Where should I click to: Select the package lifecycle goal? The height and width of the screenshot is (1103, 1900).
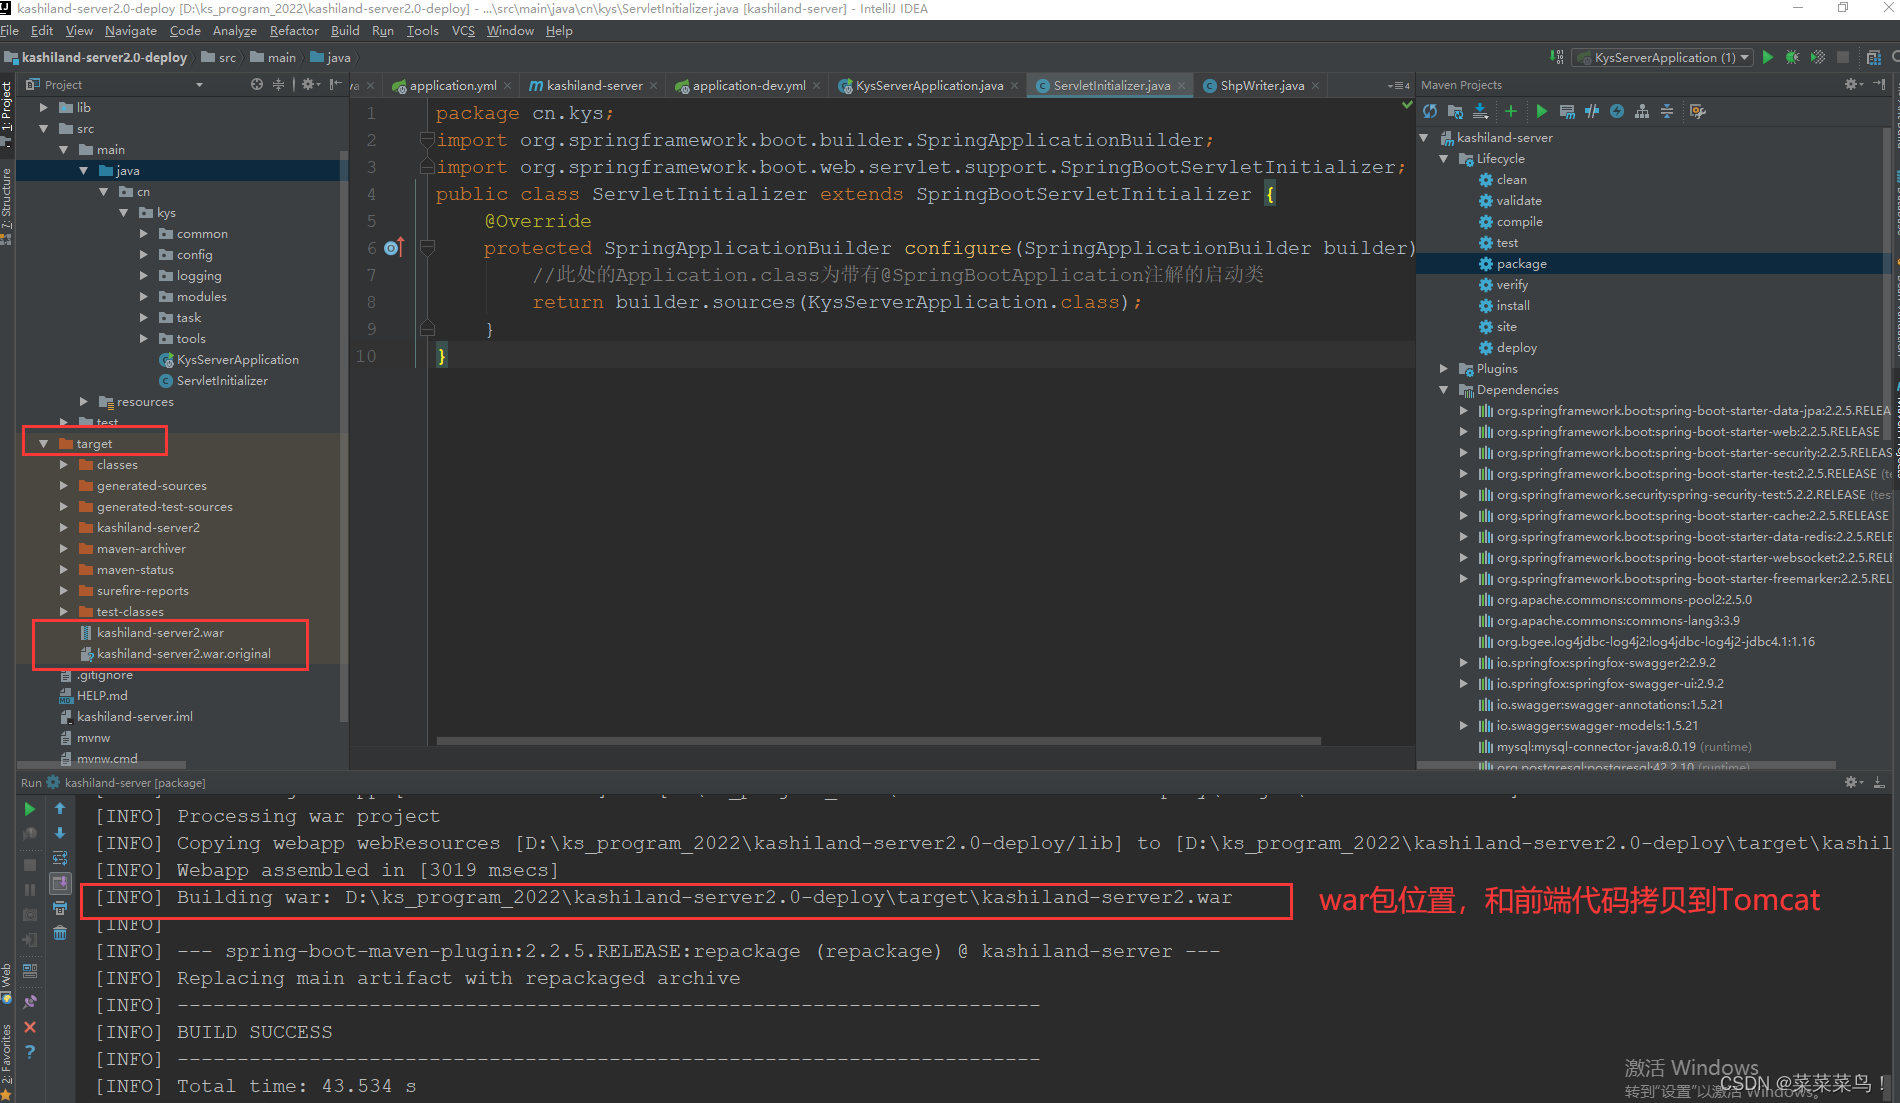tap(1521, 264)
